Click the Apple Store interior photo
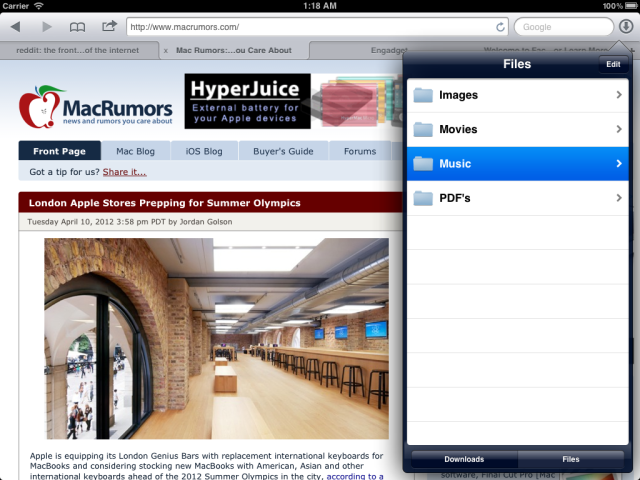This screenshot has width=640, height=480. tap(216, 339)
